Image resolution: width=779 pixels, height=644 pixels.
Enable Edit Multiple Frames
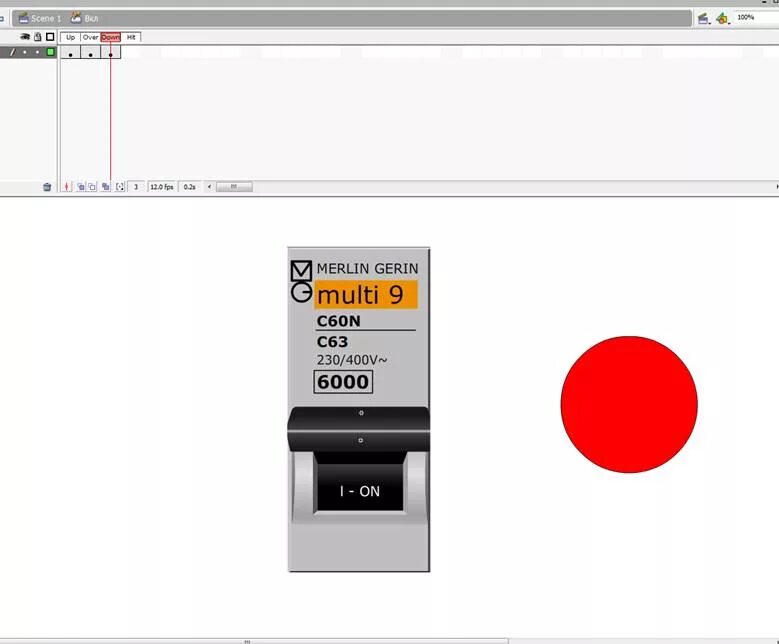105,187
